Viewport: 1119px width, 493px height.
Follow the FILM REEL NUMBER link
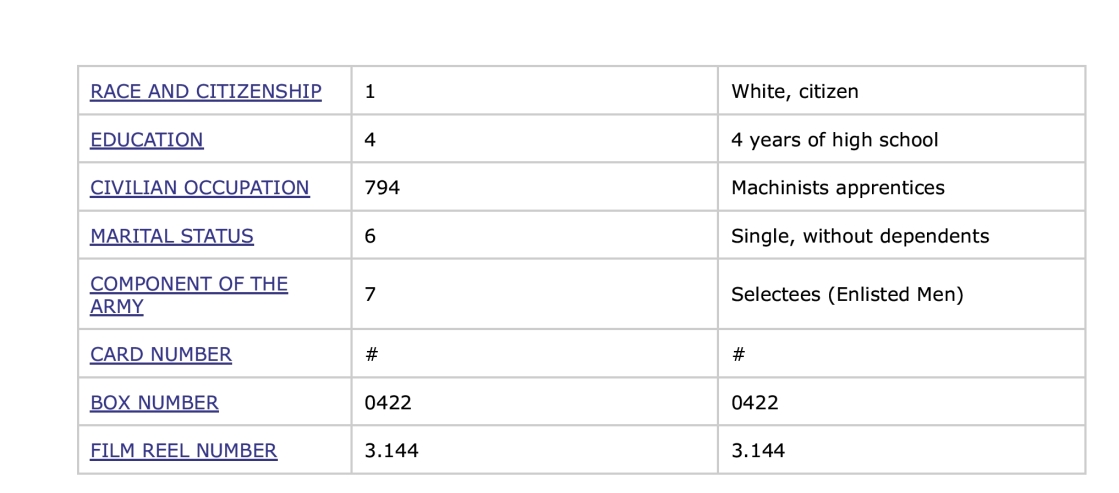[183, 451]
